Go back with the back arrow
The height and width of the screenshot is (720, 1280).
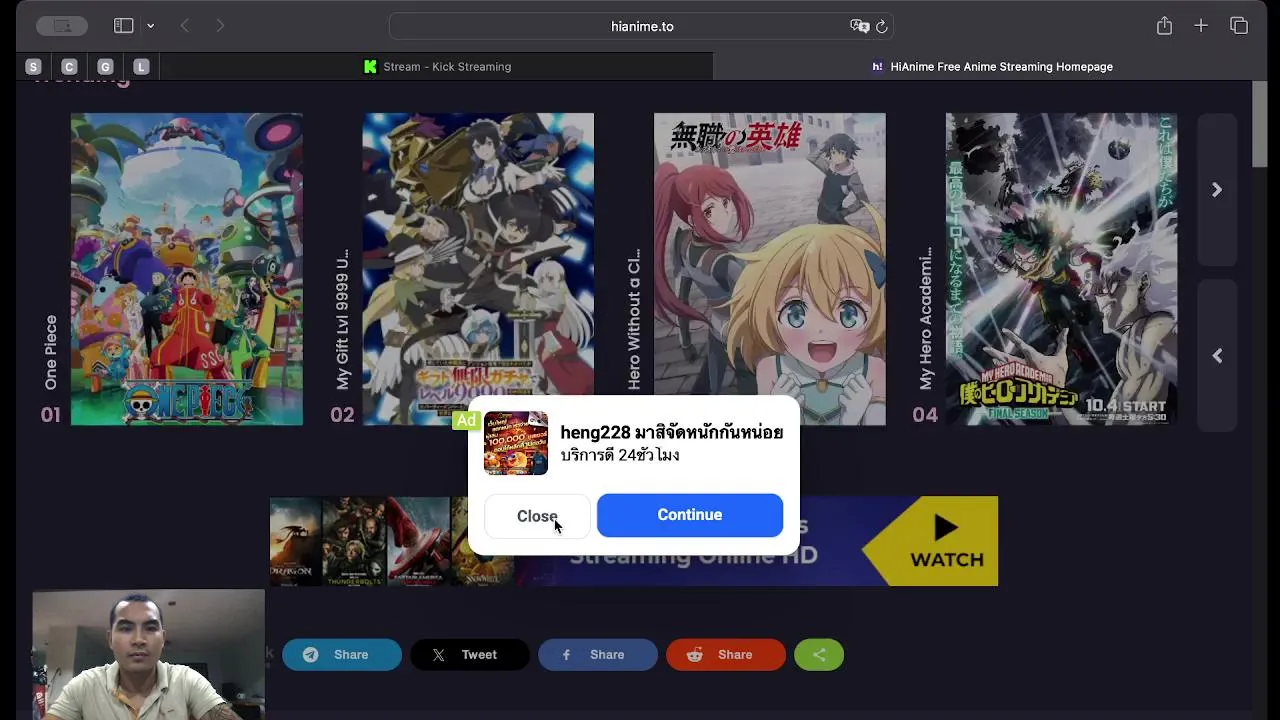pos(185,26)
